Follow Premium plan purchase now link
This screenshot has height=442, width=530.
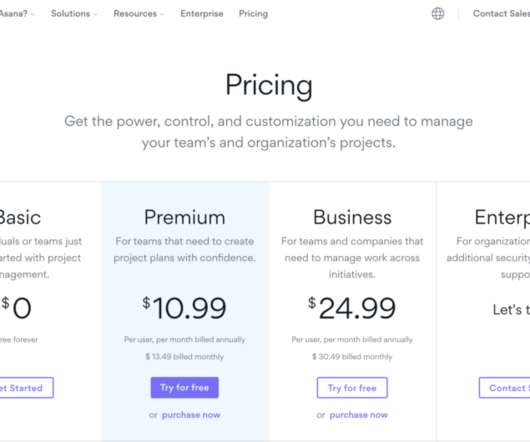coord(191,415)
